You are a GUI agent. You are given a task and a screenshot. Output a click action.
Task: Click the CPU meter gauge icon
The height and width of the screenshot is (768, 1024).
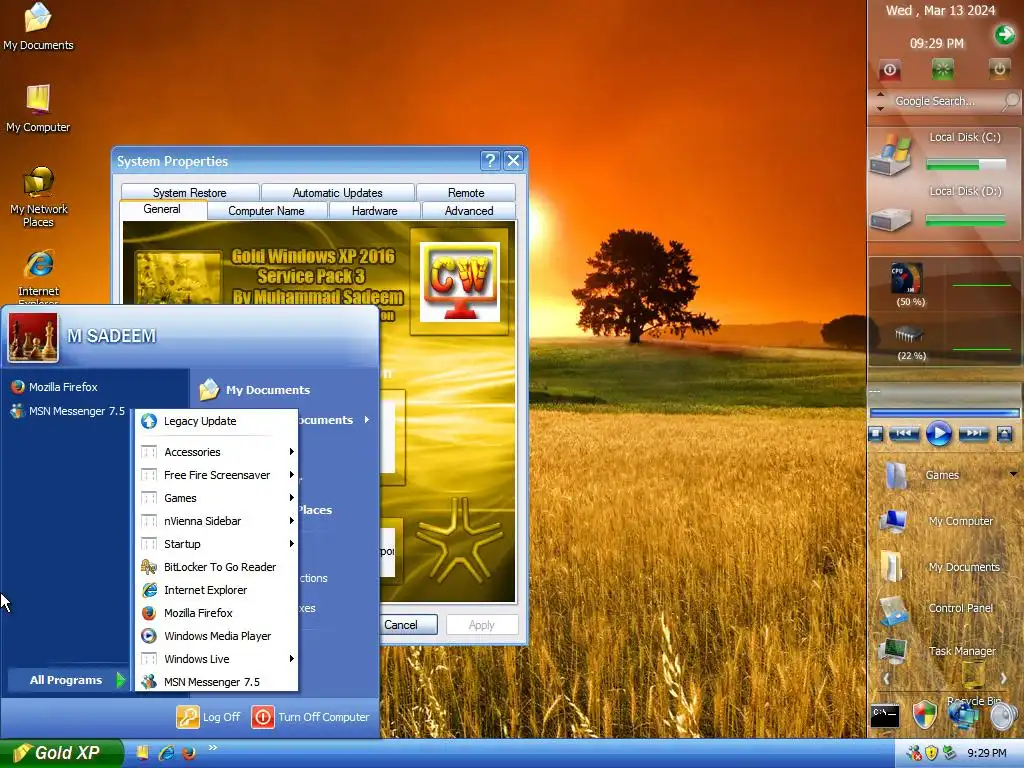[x=907, y=279]
